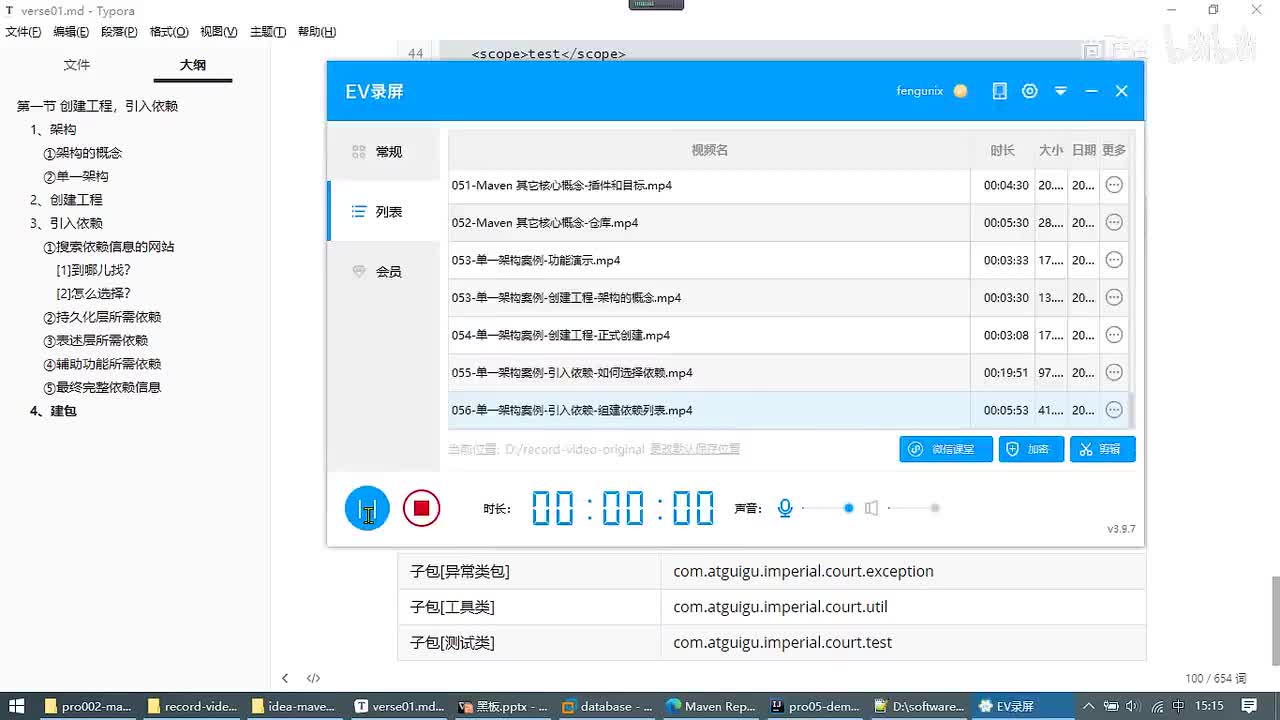
Task: Sort the video list by 时长 header
Action: coord(1002,150)
